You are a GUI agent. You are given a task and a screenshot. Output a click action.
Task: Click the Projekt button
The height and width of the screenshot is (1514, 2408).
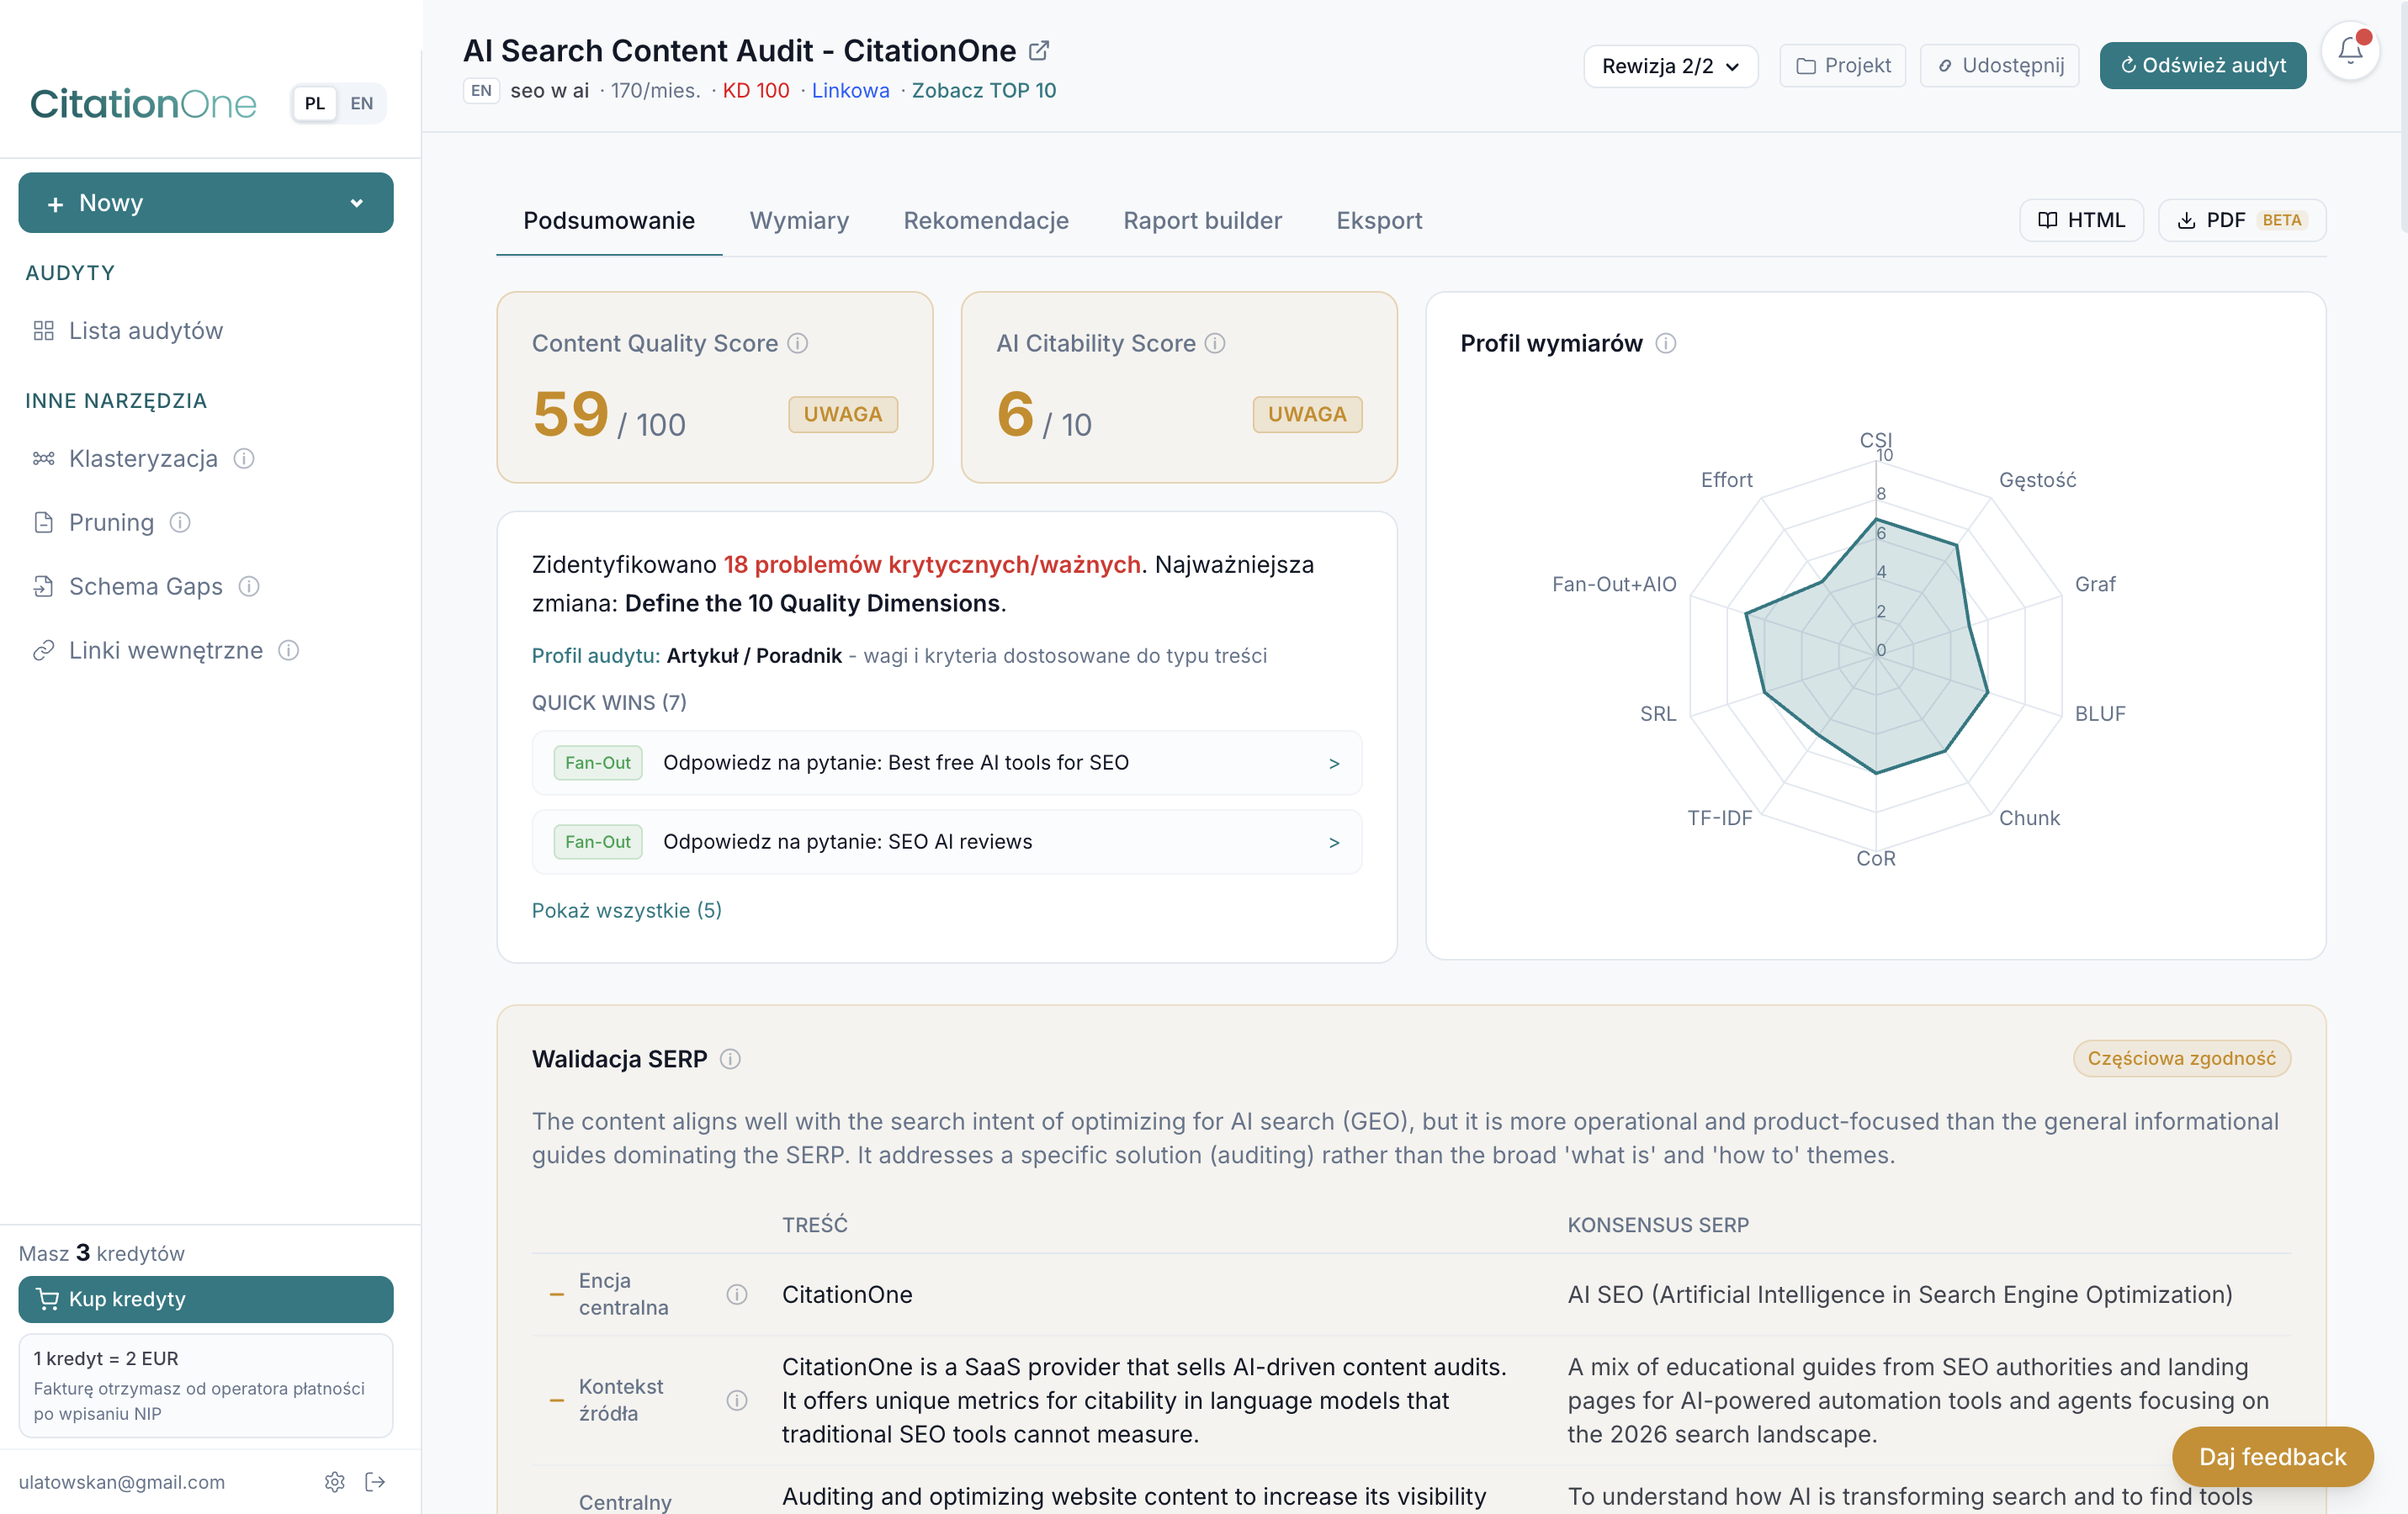[x=1843, y=66]
